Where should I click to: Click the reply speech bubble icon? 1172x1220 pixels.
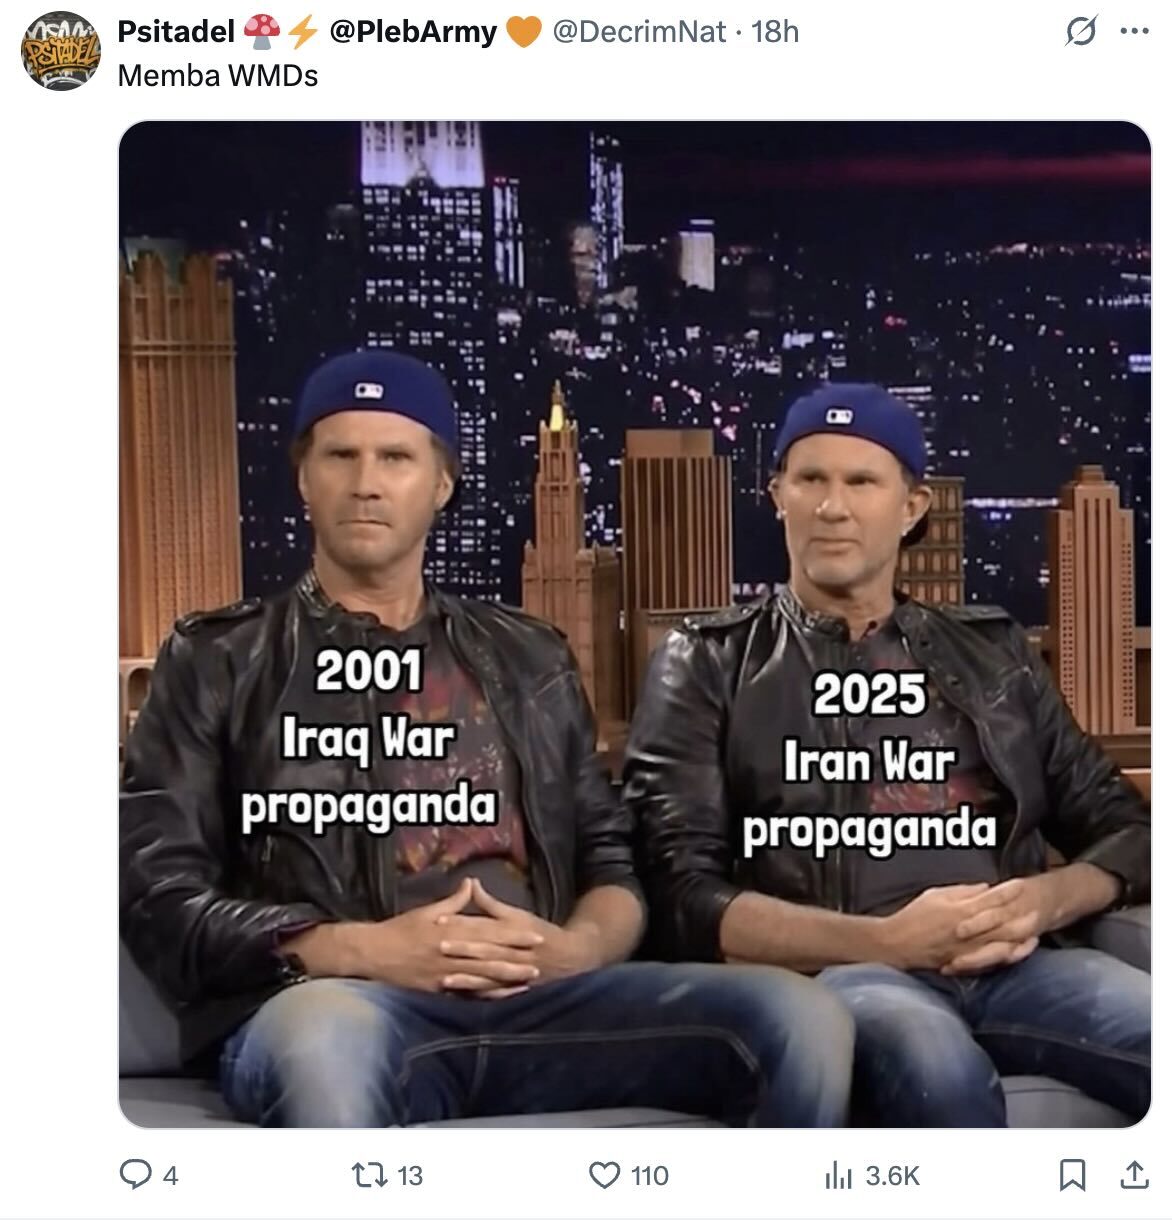(x=135, y=1175)
